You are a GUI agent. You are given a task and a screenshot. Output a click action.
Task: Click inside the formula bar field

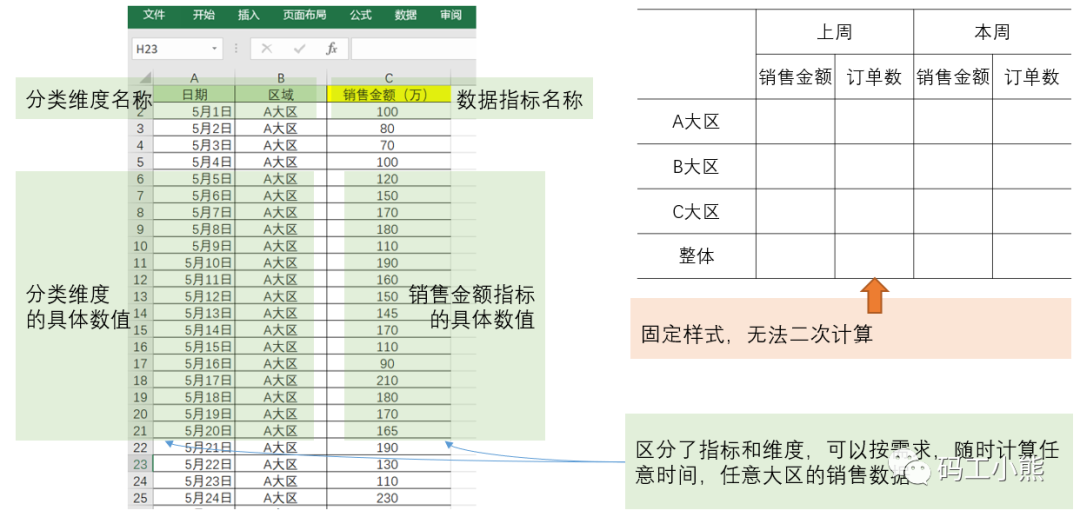click(413, 49)
